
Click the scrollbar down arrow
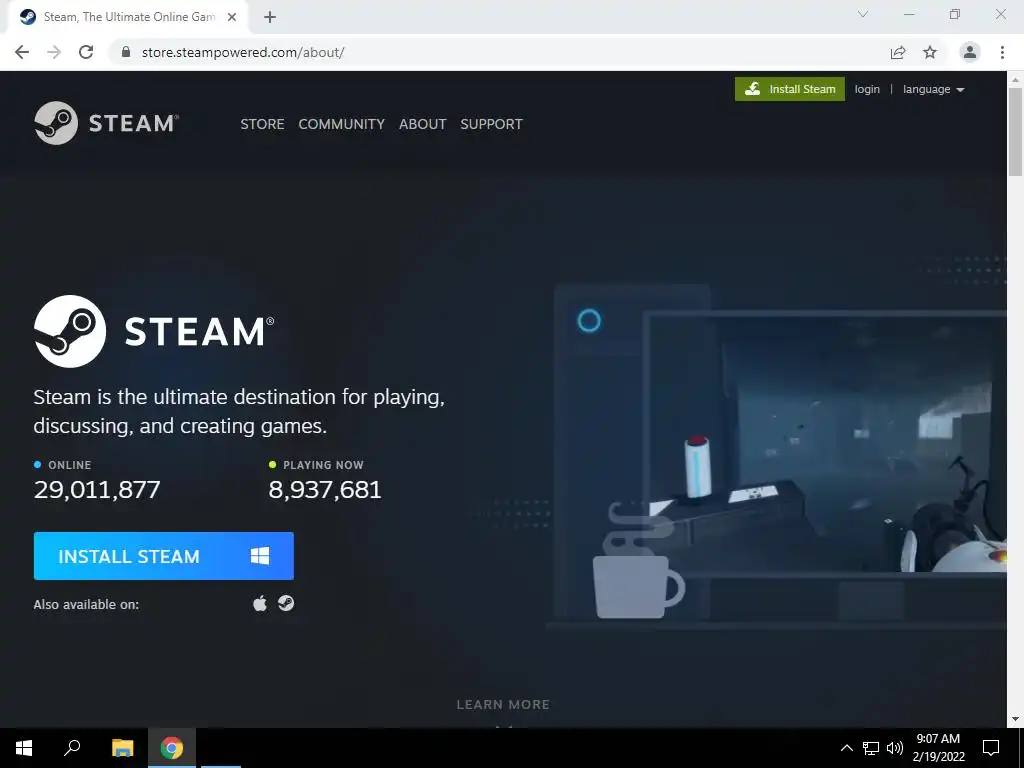[x=1015, y=720]
